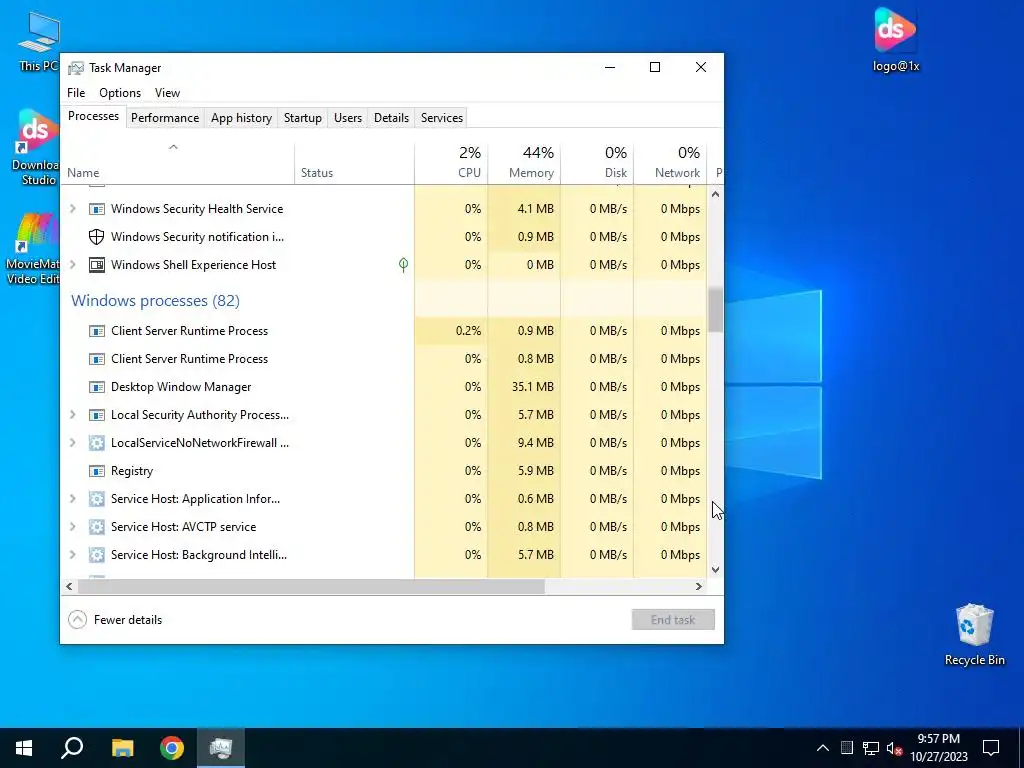The height and width of the screenshot is (768, 1024).
Task: Open the File menu
Action: pos(76,93)
